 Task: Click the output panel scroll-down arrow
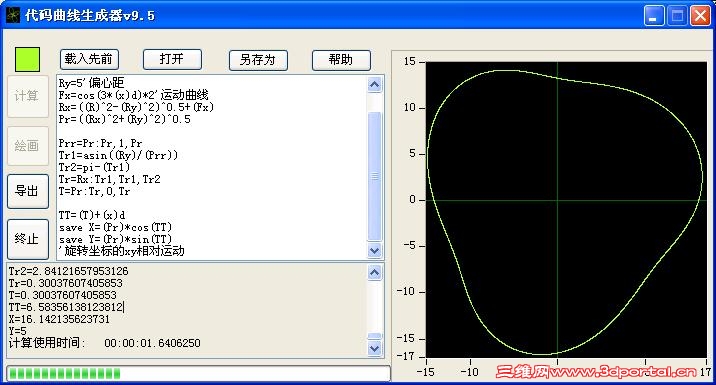(374, 348)
